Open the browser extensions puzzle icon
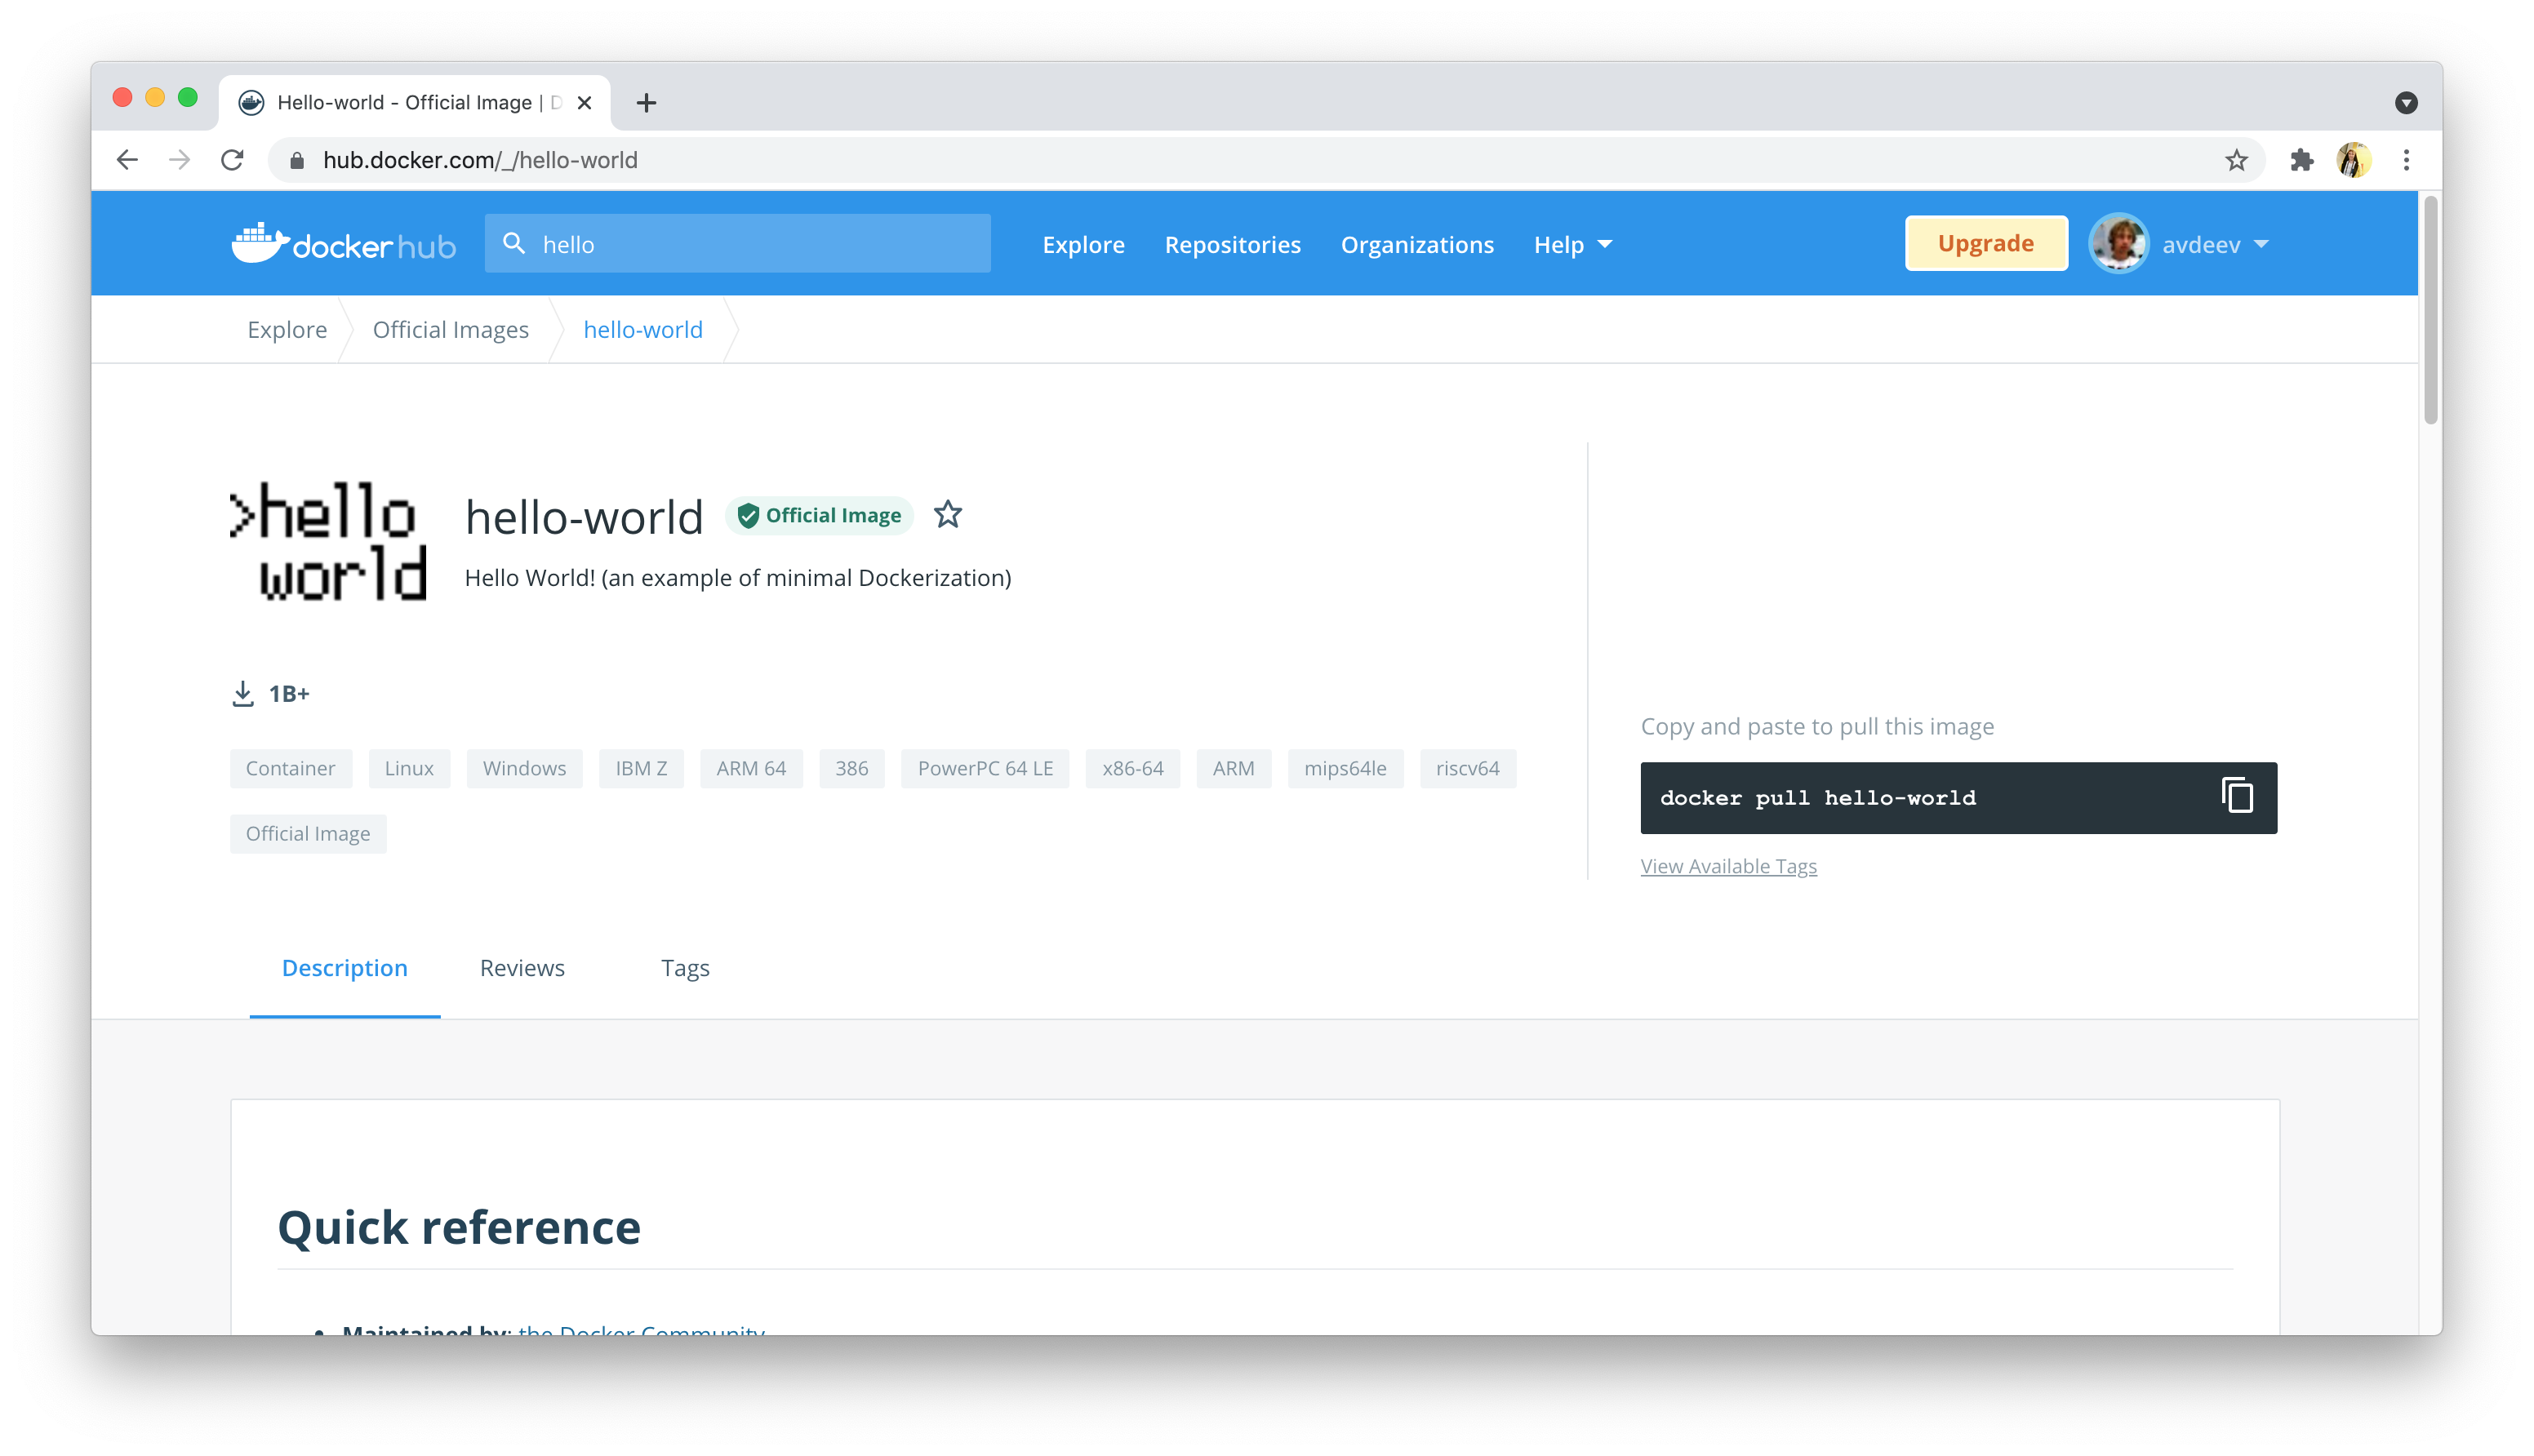Screen dimensions: 2534x1456 tap(2301, 160)
